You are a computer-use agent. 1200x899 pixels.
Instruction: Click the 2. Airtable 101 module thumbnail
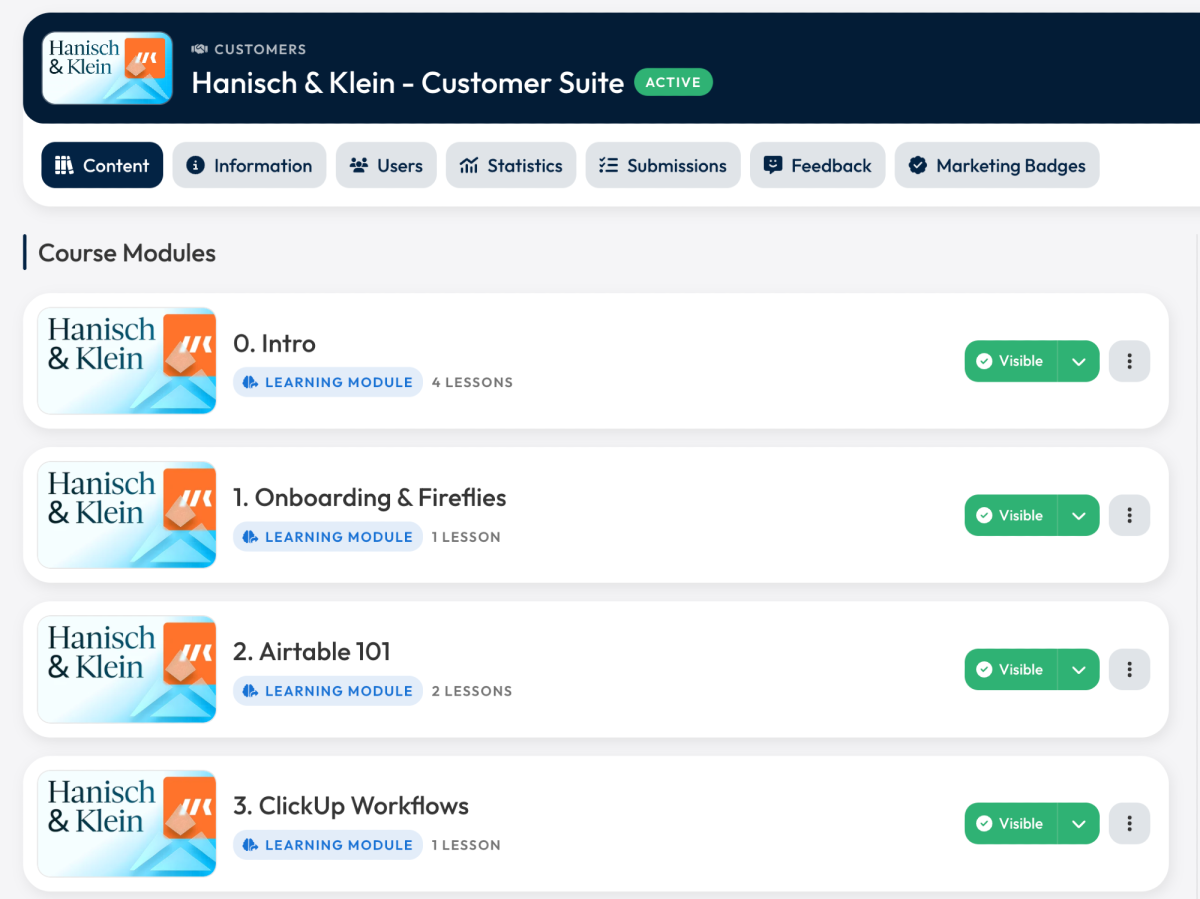click(127, 669)
